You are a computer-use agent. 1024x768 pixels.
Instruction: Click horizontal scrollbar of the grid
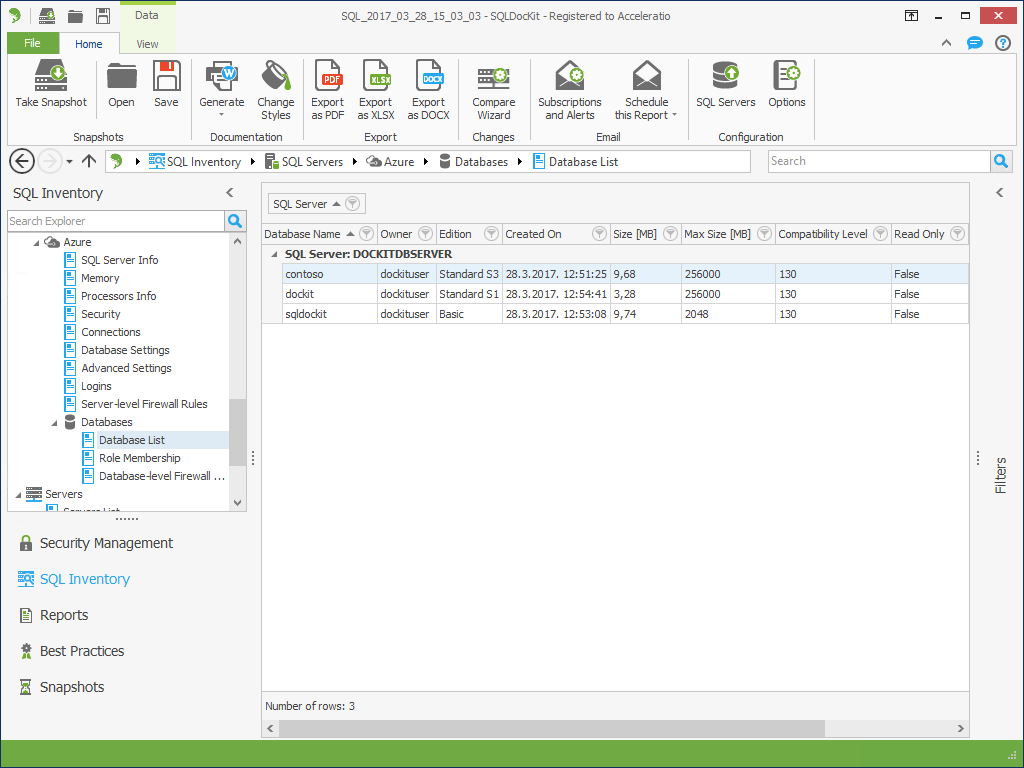pyautogui.click(x=552, y=728)
